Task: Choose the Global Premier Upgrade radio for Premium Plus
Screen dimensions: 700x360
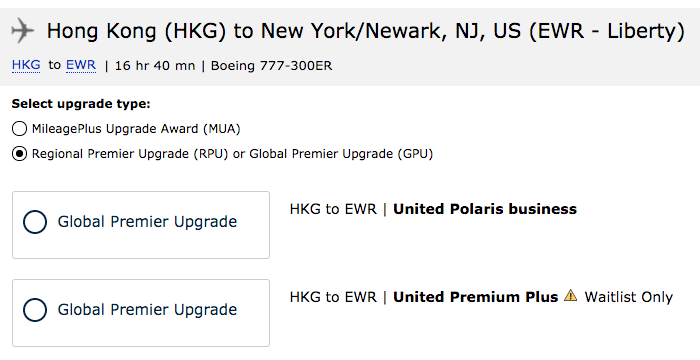Action: 35,310
